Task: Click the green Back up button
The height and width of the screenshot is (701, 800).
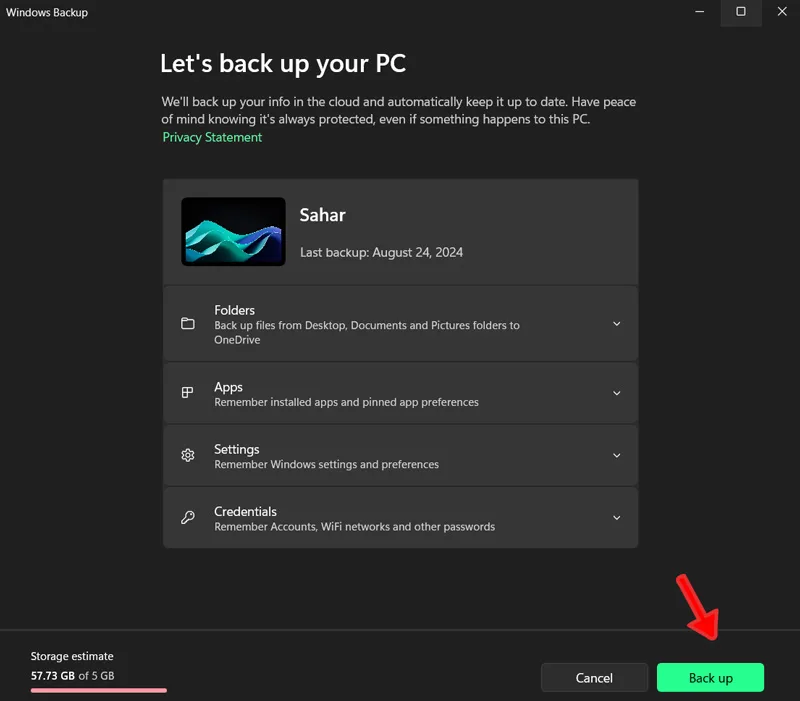Action: [710, 678]
